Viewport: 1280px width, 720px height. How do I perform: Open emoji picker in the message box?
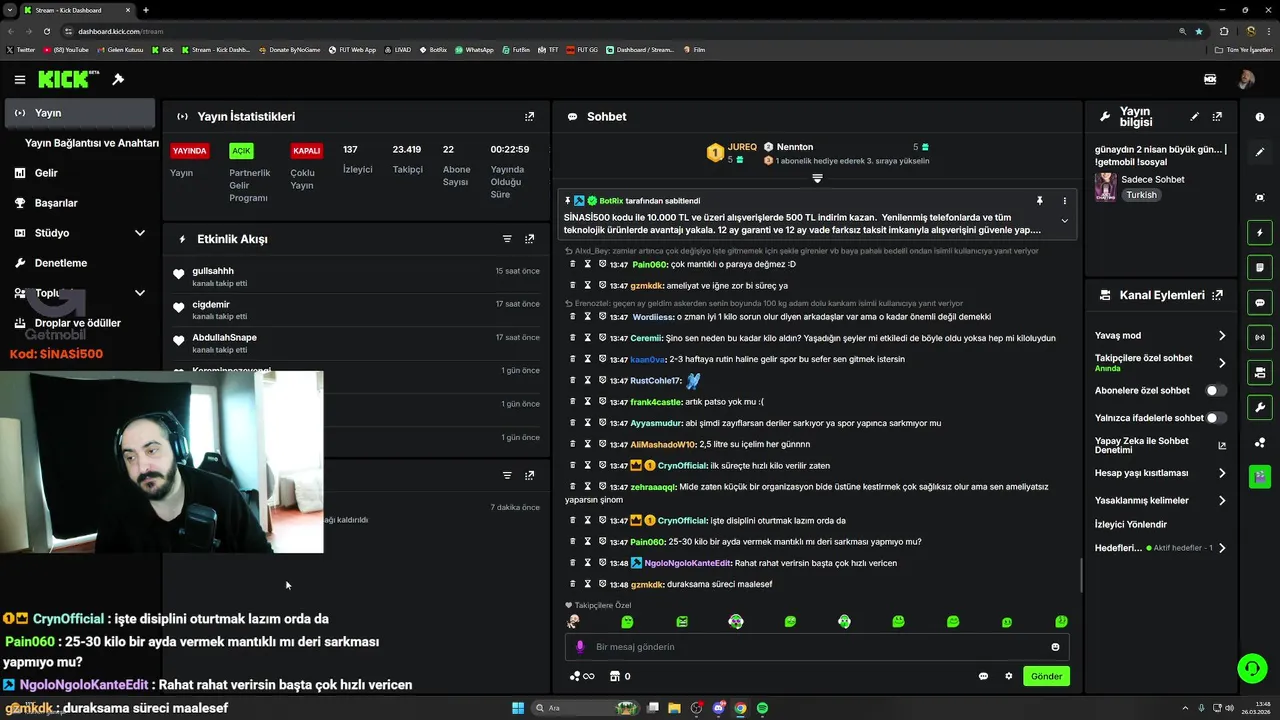[x=1055, y=647]
